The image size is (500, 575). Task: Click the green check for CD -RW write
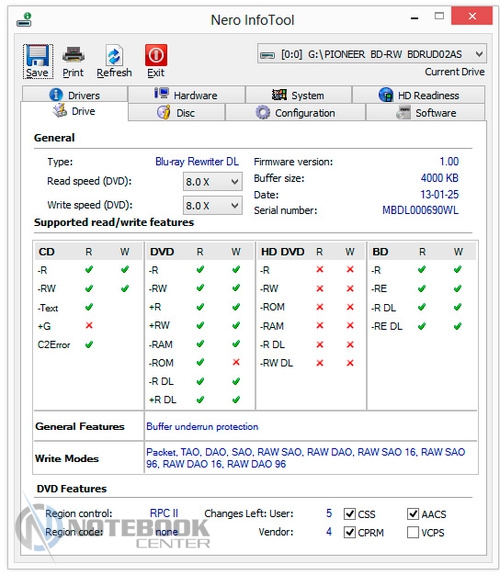pyautogui.click(x=125, y=288)
